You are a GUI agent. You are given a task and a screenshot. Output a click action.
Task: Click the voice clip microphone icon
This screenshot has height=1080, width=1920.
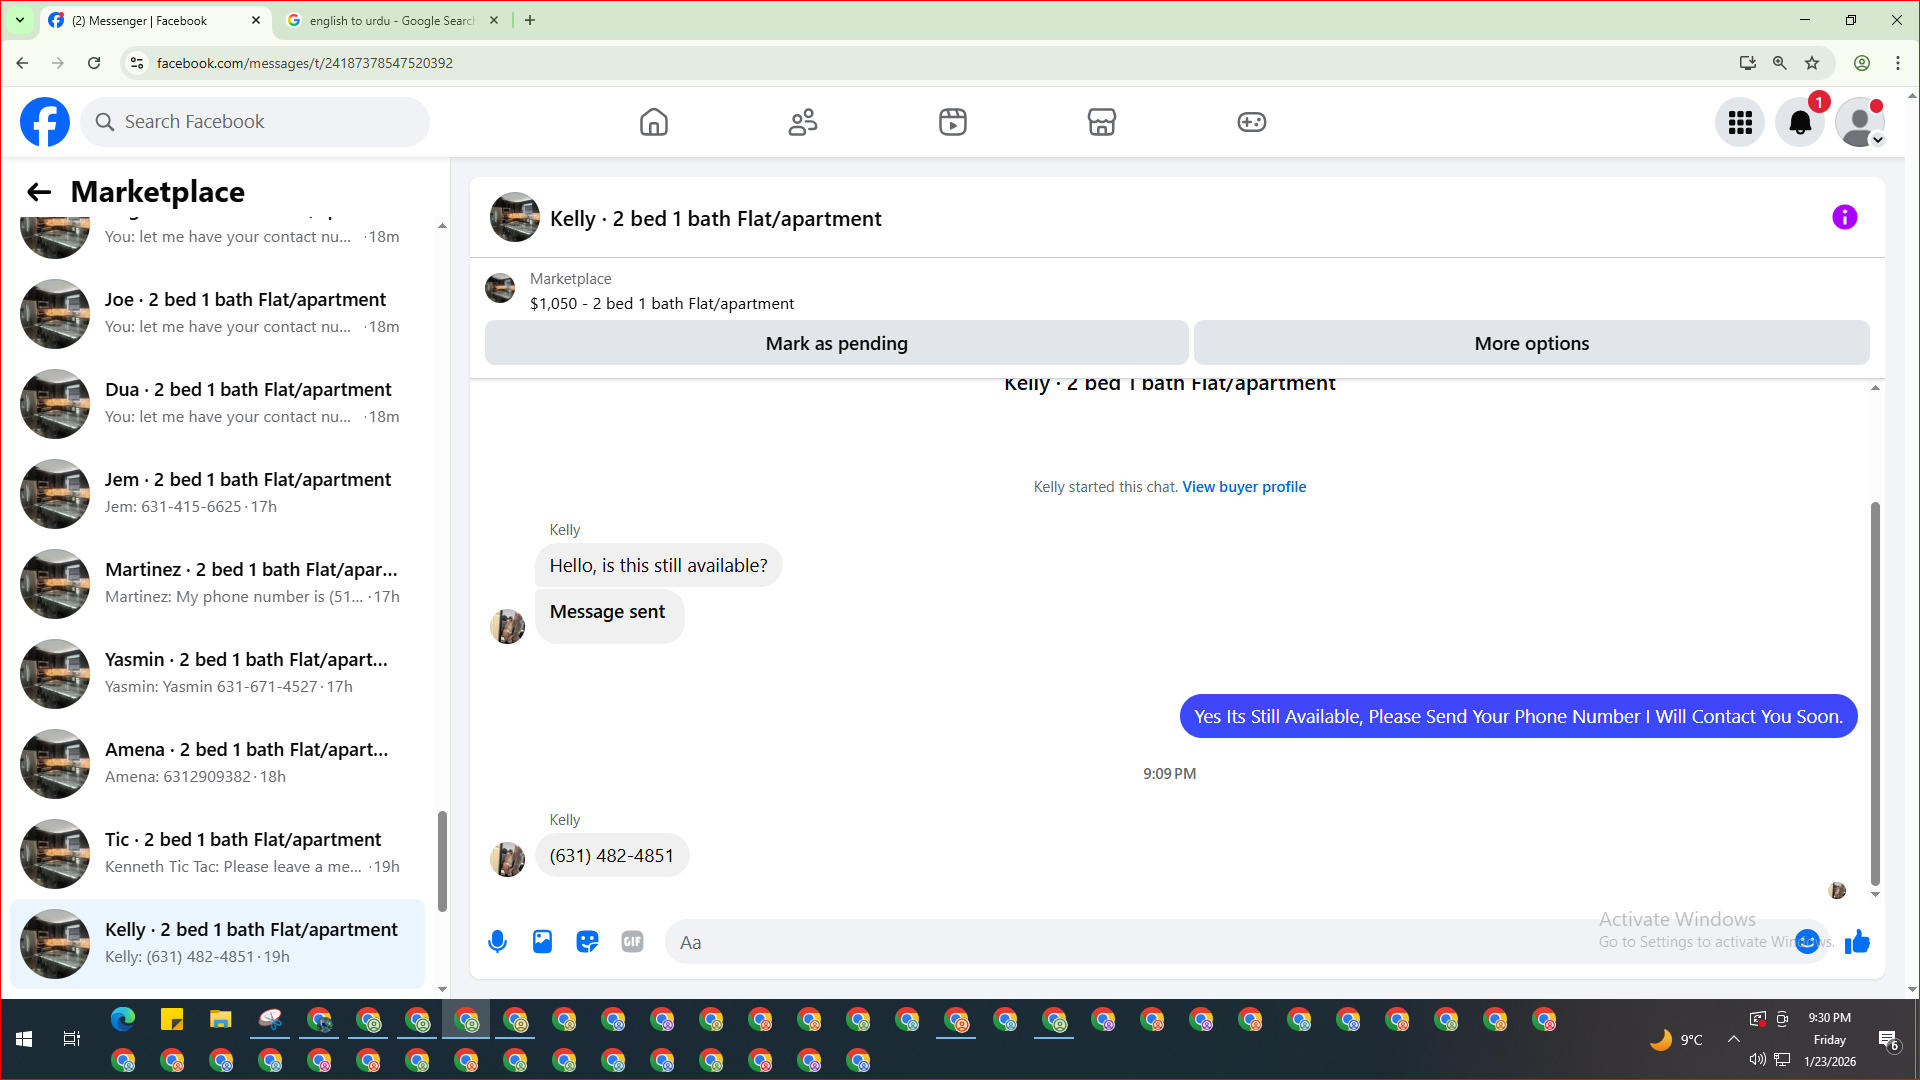coord(497,942)
